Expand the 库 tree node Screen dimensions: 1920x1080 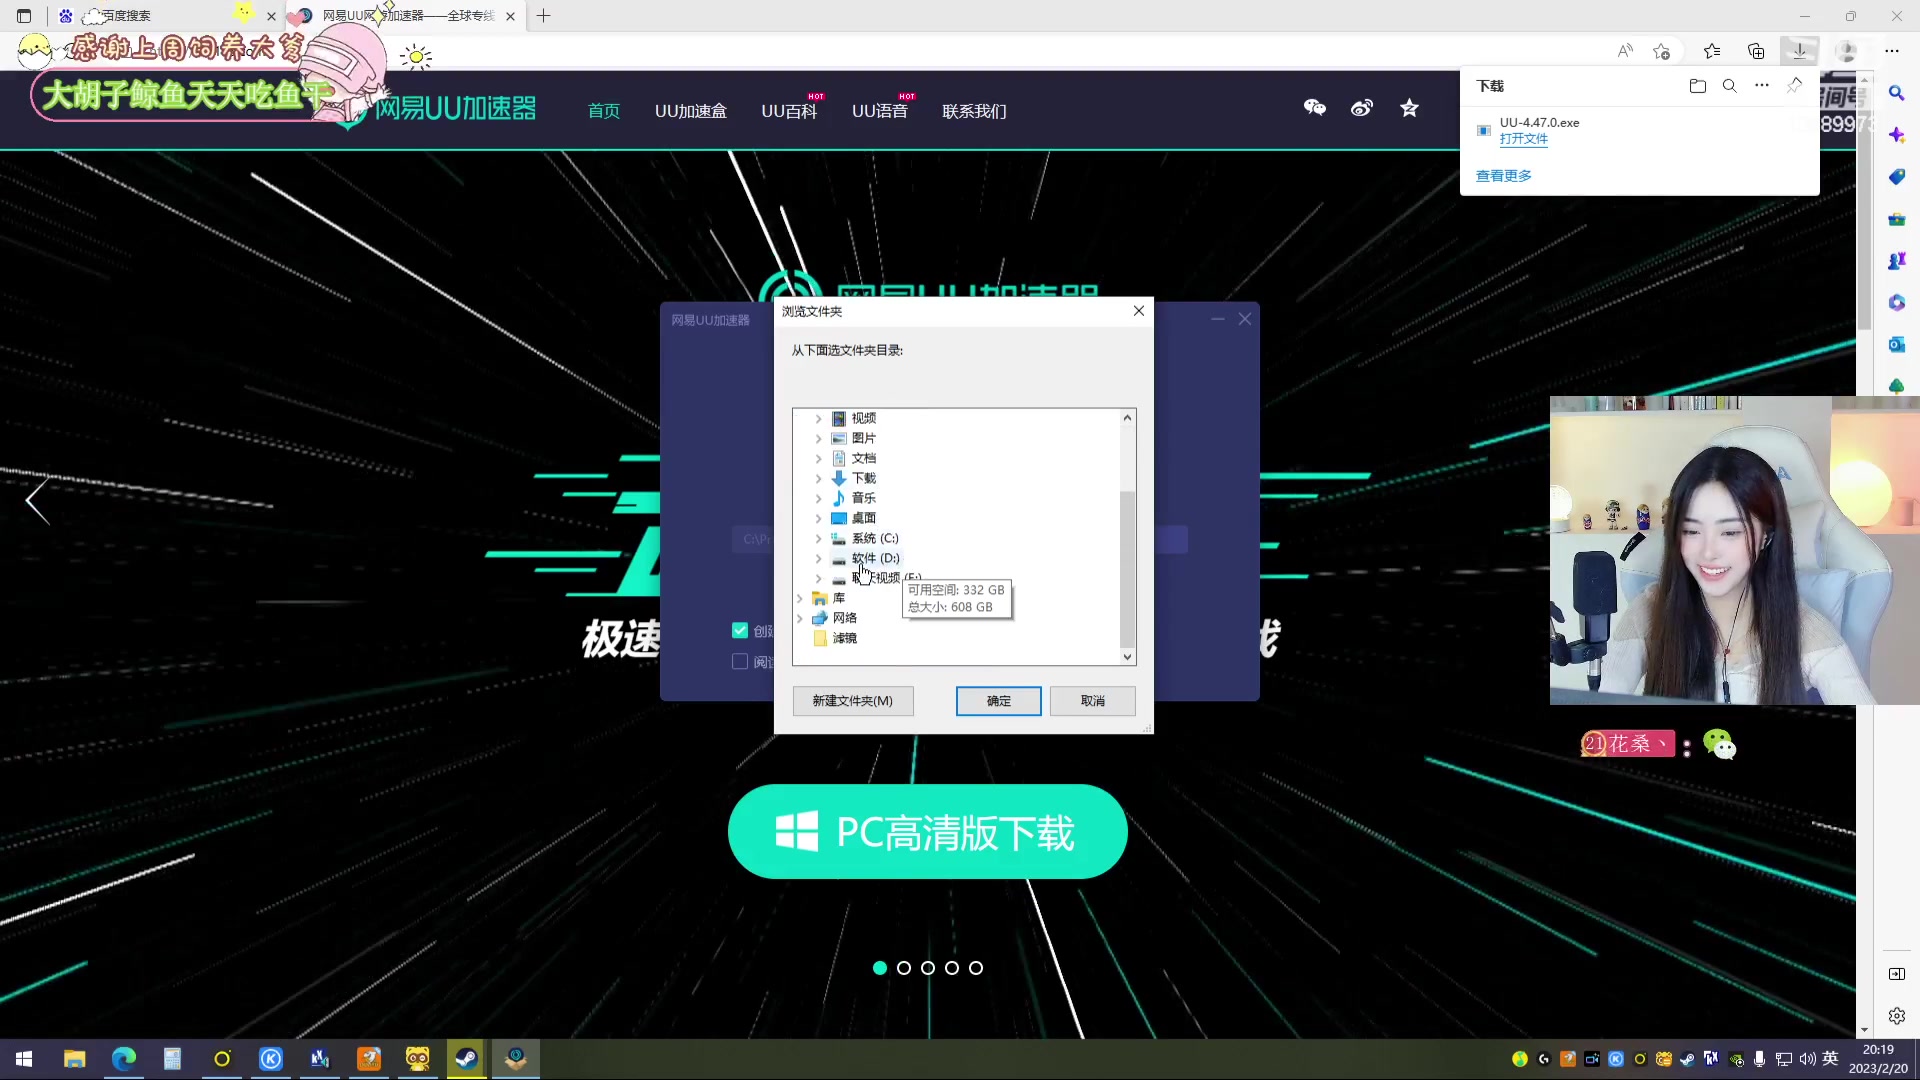point(800,598)
